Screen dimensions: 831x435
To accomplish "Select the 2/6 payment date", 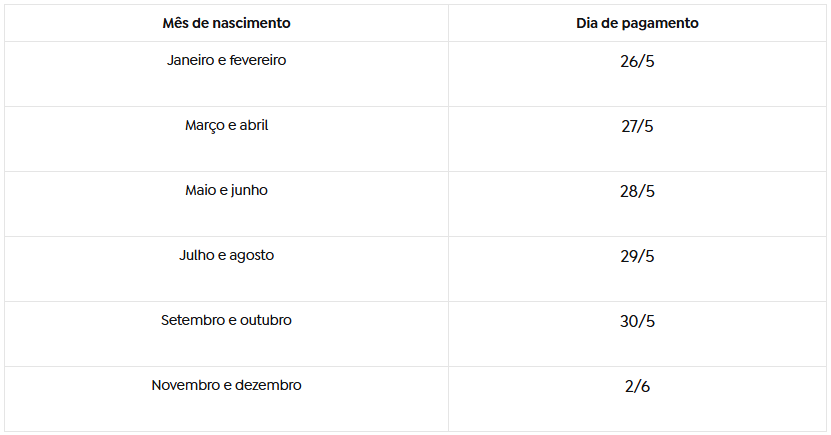I will [x=637, y=387].
